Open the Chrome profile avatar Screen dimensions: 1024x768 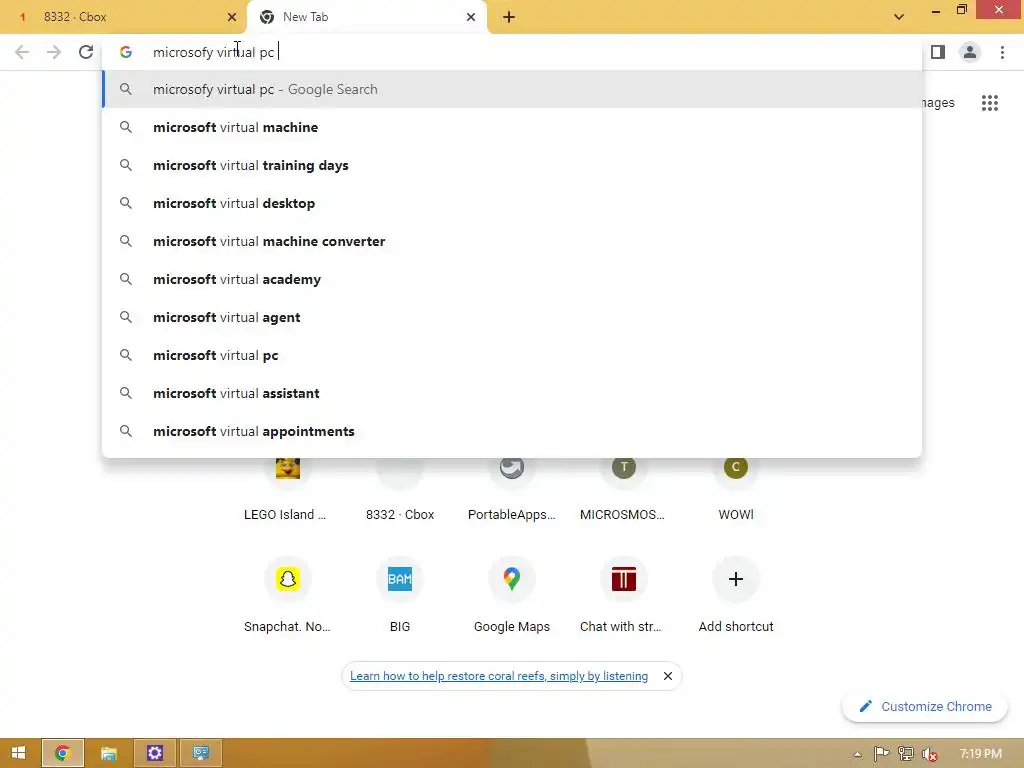(970, 52)
